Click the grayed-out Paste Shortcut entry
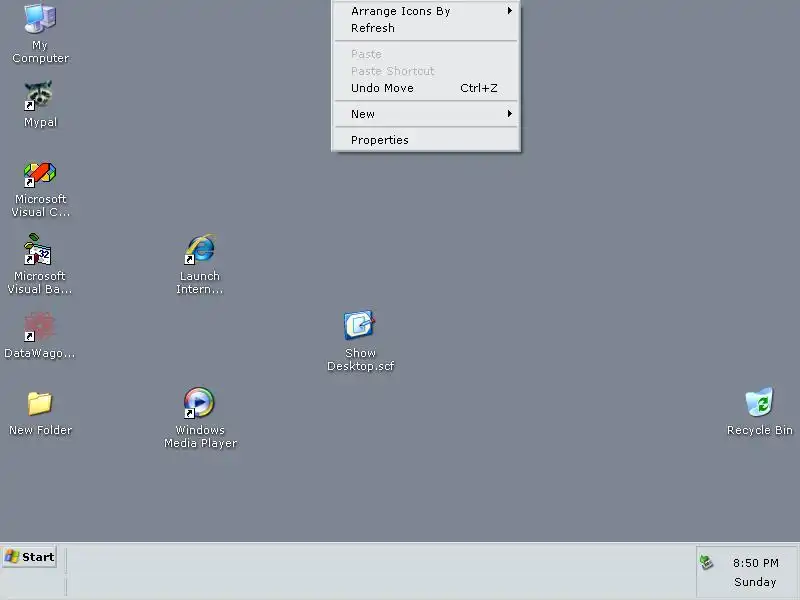 point(426,71)
